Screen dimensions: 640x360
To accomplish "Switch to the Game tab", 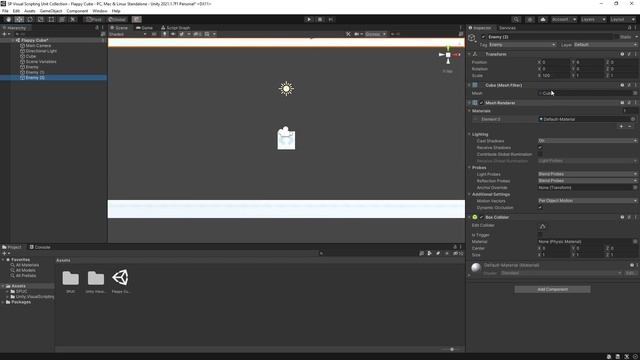I will (x=144, y=28).
